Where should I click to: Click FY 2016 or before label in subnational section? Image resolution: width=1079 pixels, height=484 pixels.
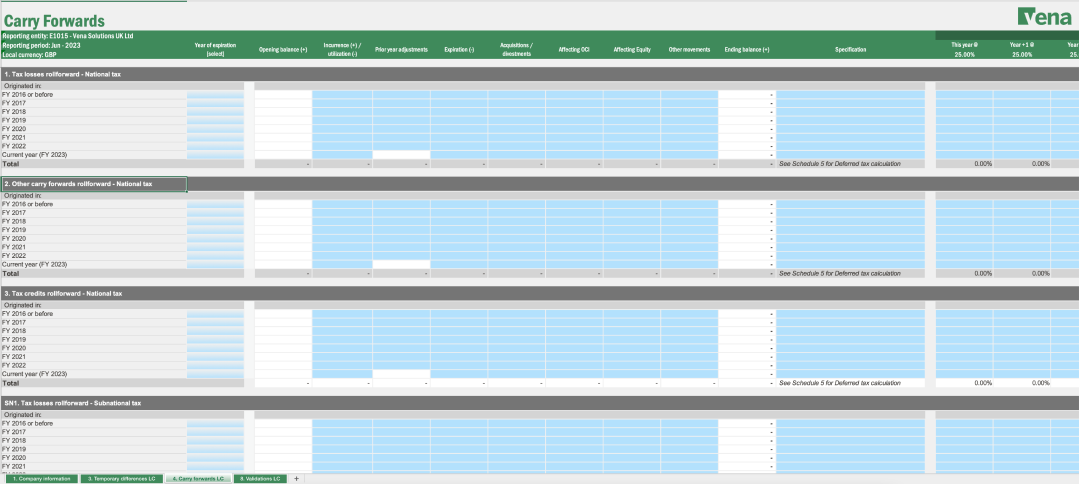point(28,423)
